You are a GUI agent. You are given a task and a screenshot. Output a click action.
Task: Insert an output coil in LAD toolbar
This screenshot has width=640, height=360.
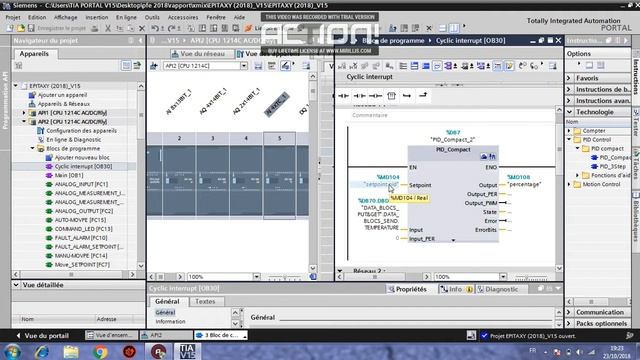(376, 96)
